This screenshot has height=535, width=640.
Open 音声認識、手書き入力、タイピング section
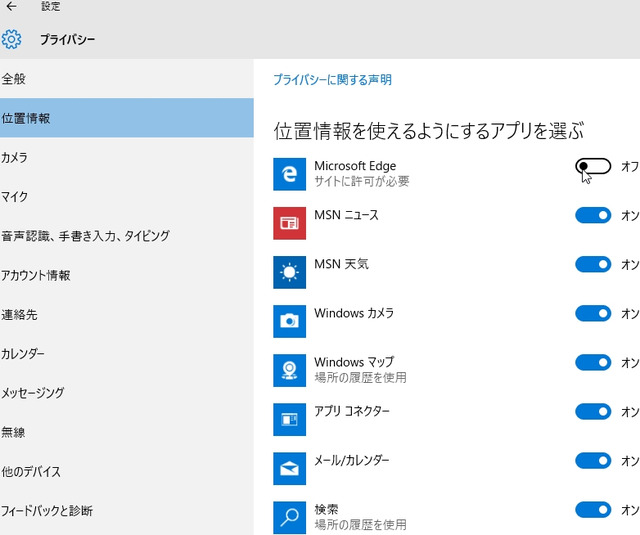click(x=127, y=236)
